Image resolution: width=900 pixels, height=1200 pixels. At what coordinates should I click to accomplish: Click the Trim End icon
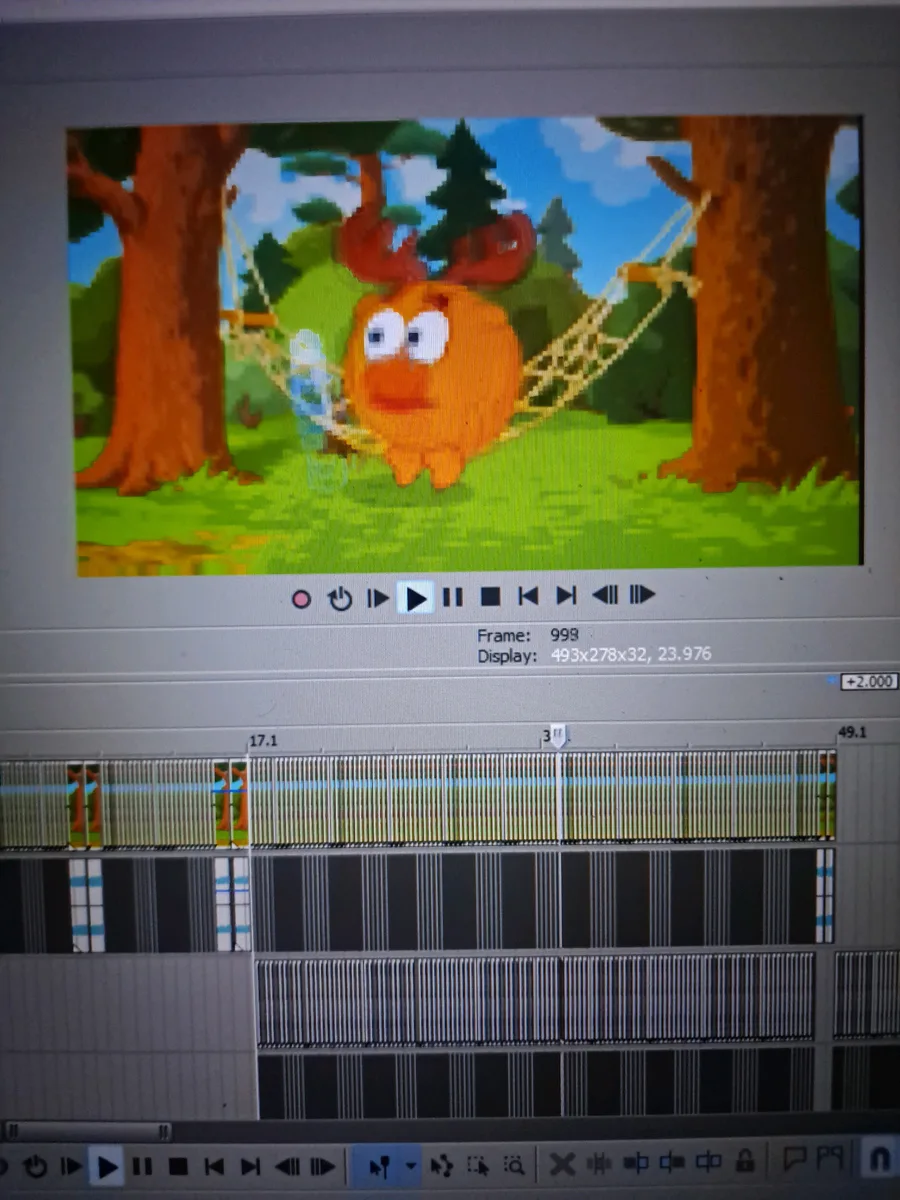coord(672,1162)
